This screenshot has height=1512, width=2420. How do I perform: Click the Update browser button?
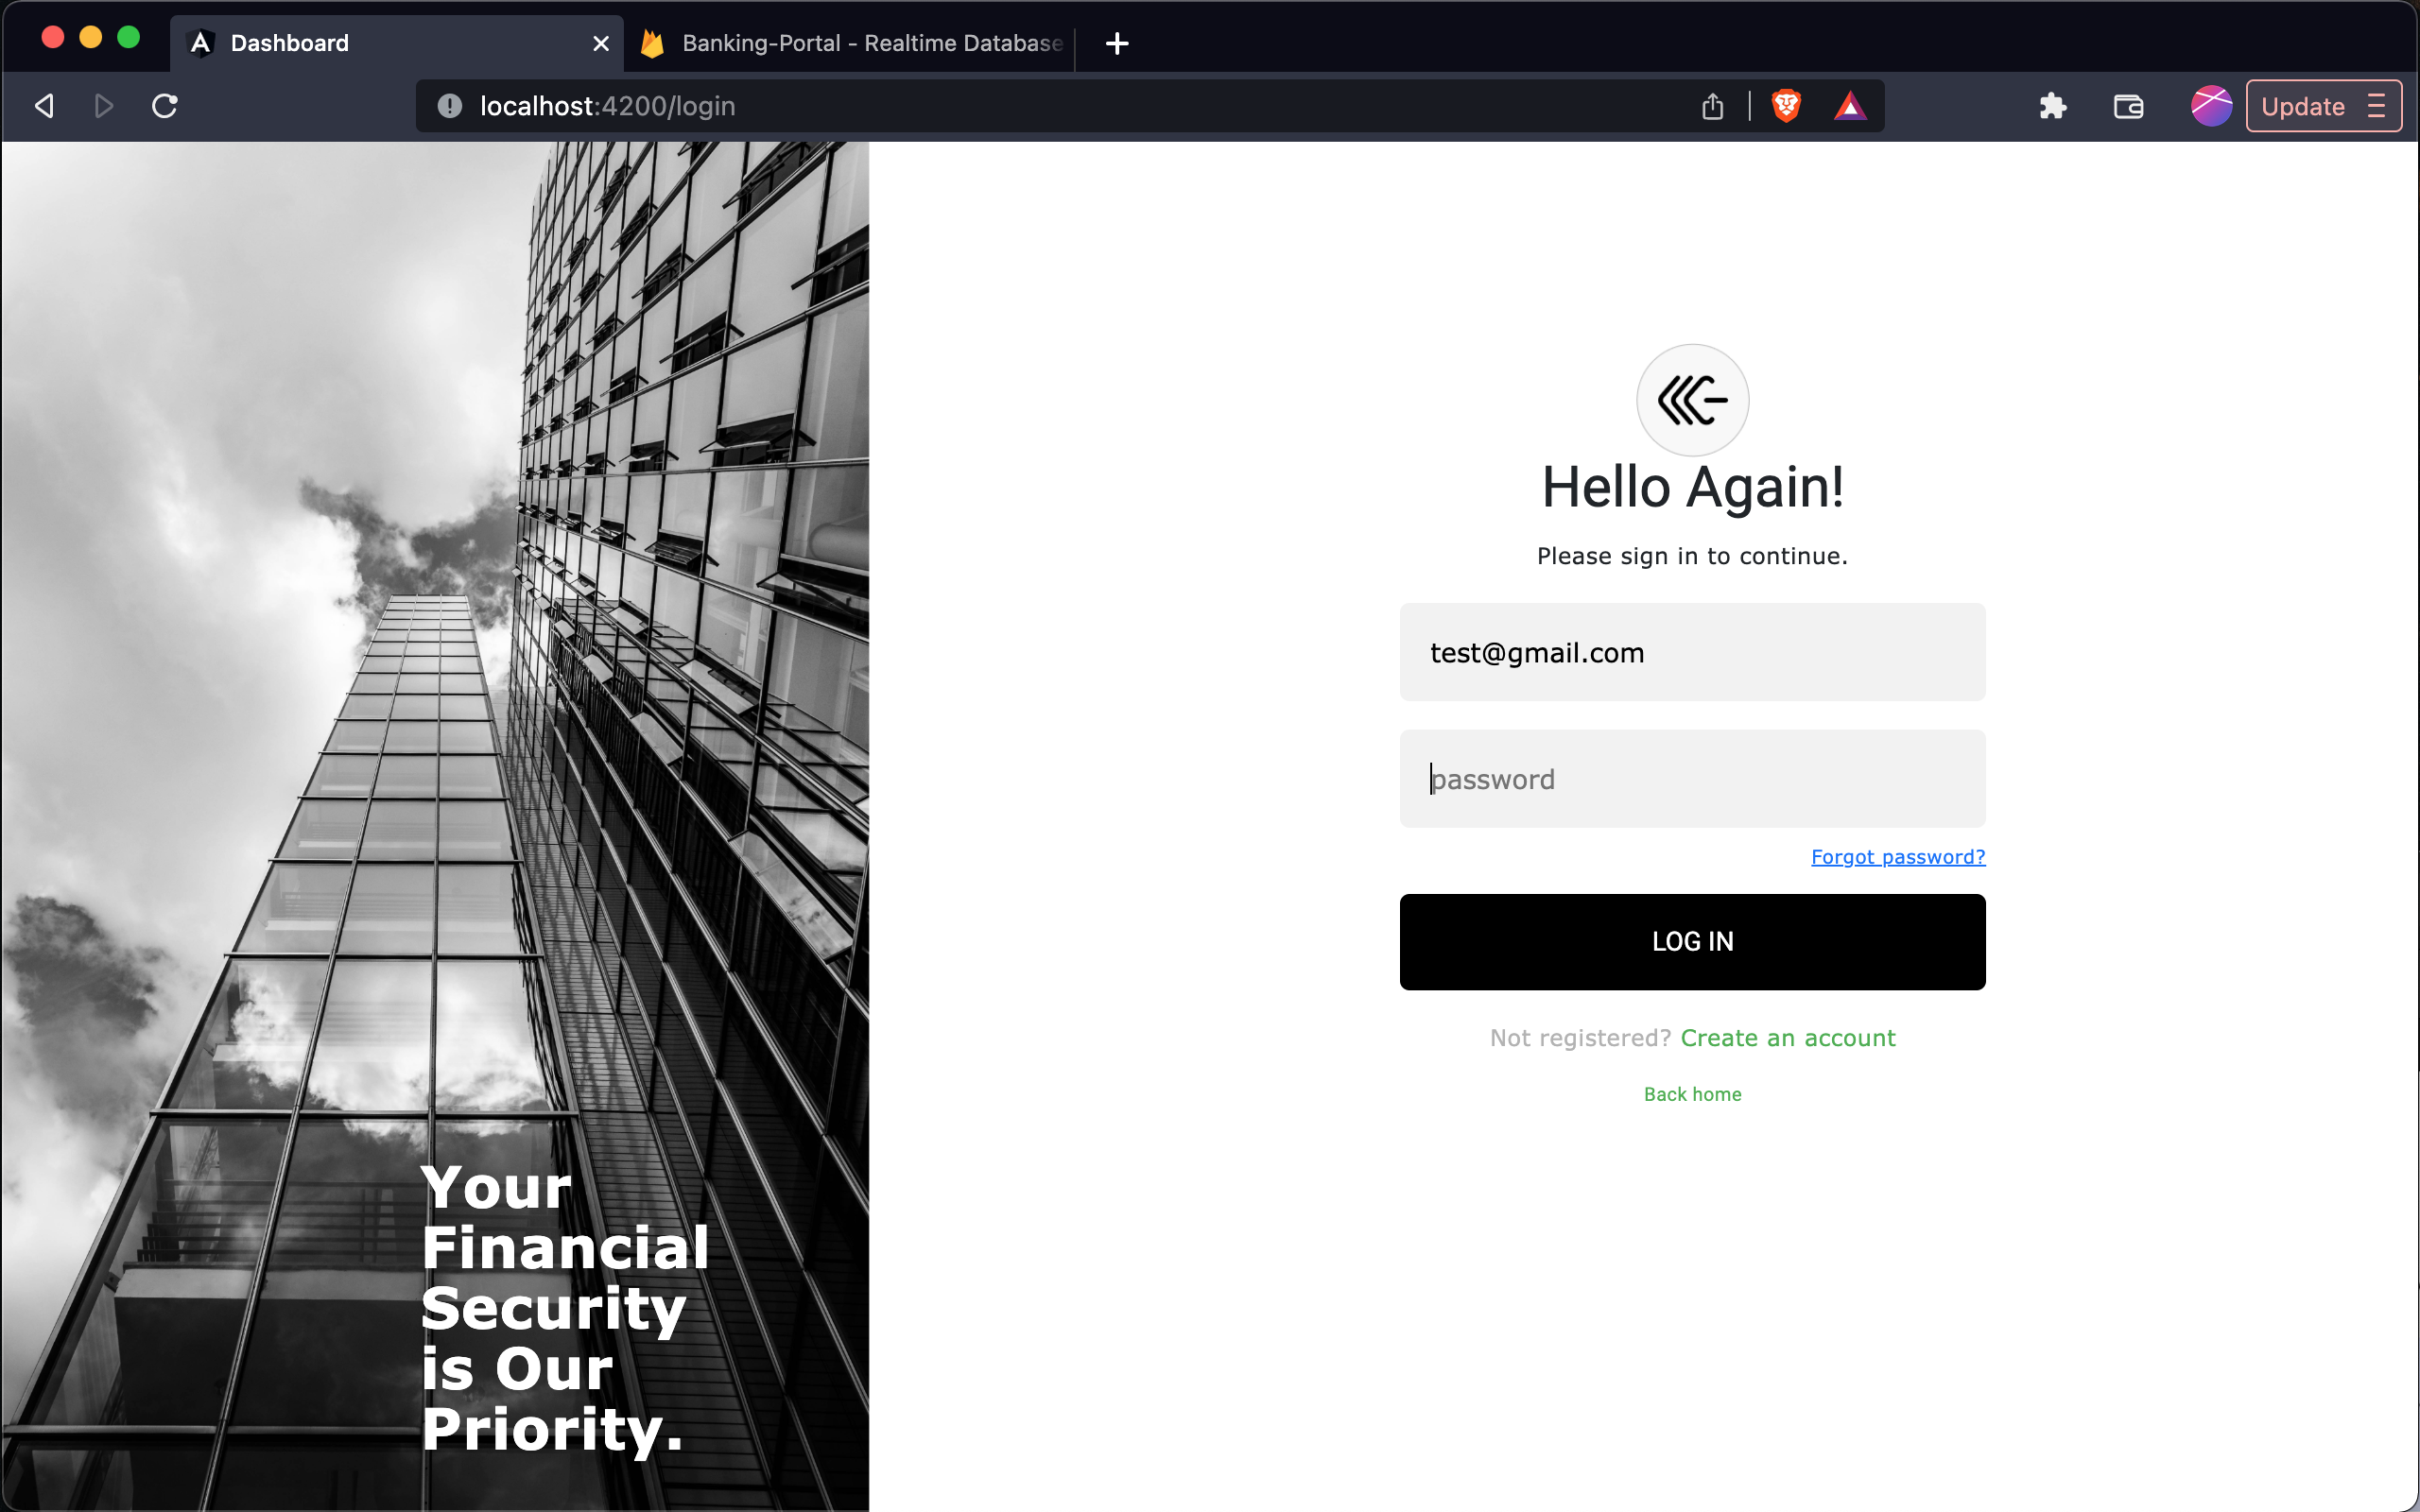[2304, 105]
